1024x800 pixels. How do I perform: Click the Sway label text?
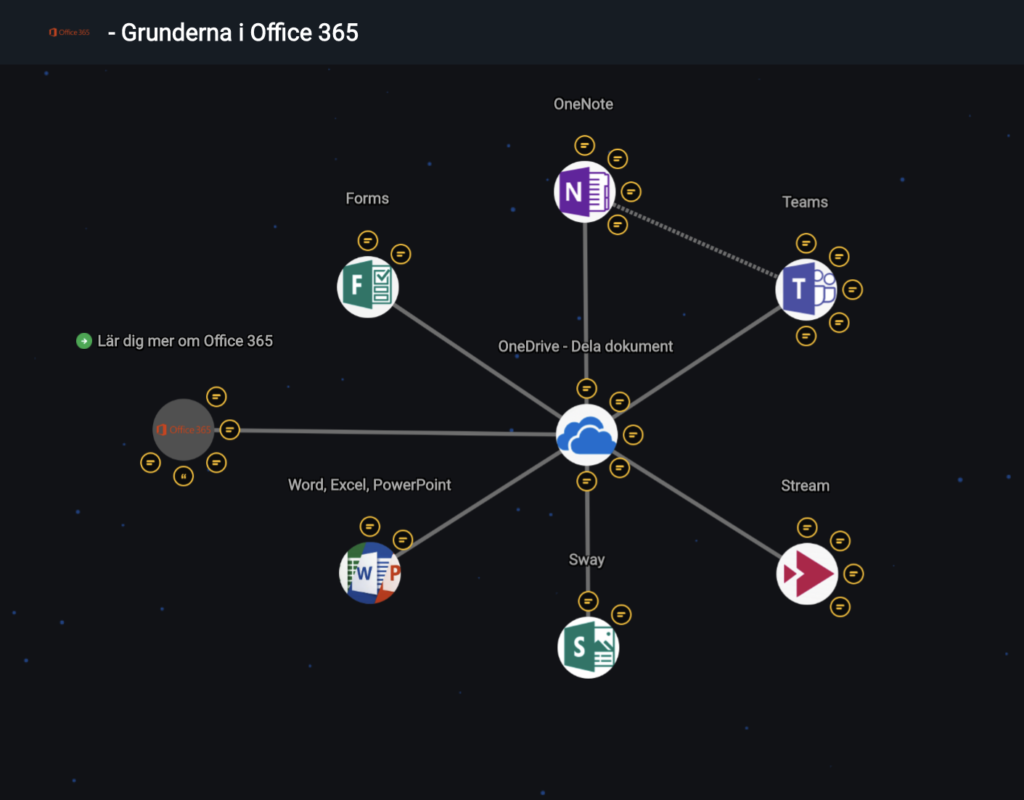(586, 560)
